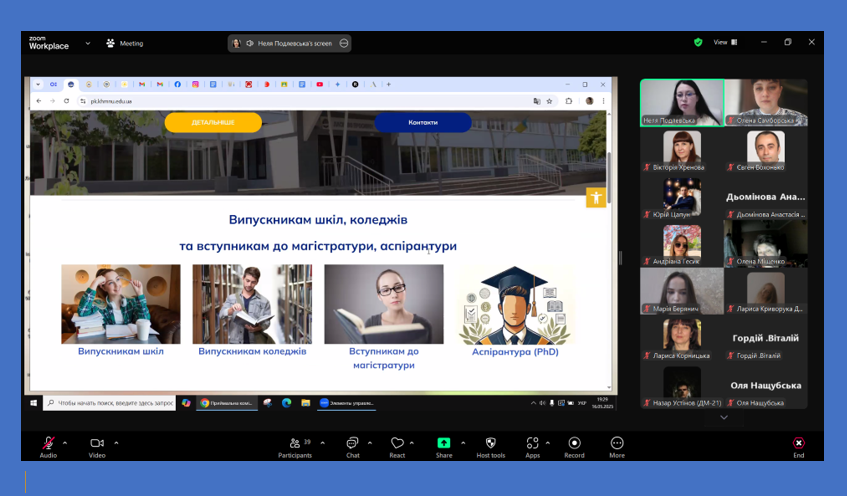Select Олена Самборська's video tile
This screenshot has width=847, height=496.
pyautogui.click(x=766, y=103)
